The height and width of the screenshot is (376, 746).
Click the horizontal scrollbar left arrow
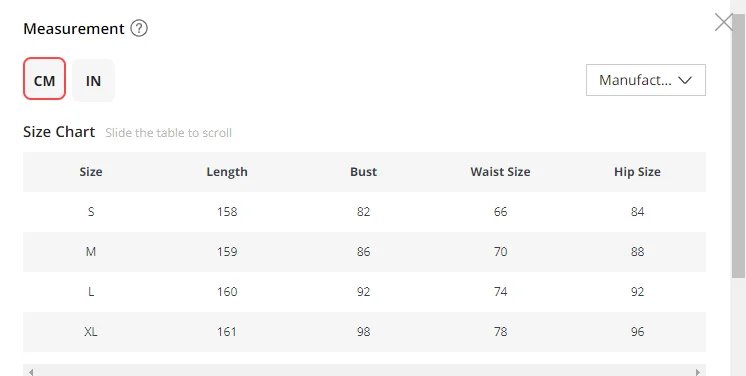click(x=31, y=372)
